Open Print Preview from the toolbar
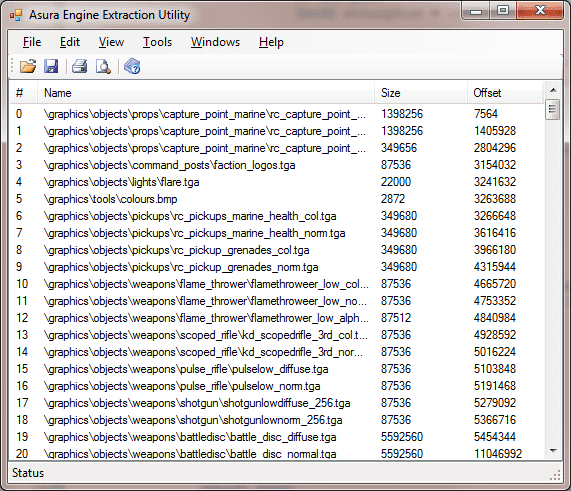The image size is (571, 491). [103, 66]
